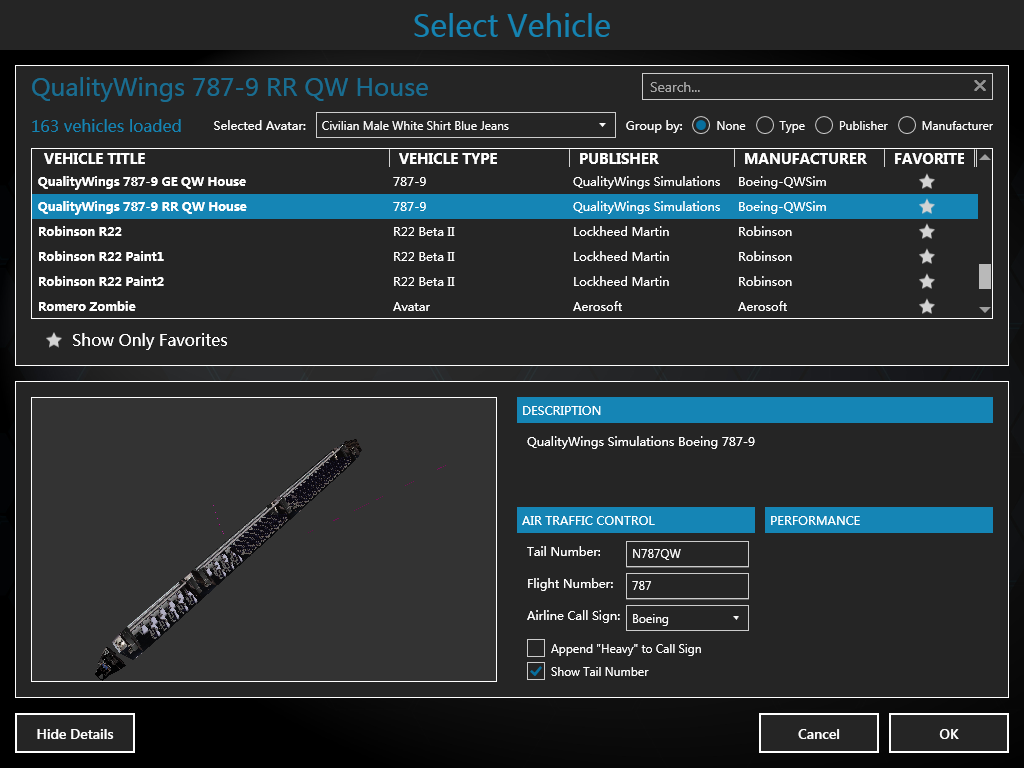
Task: Cancel the vehicle selection
Action: (818, 733)
